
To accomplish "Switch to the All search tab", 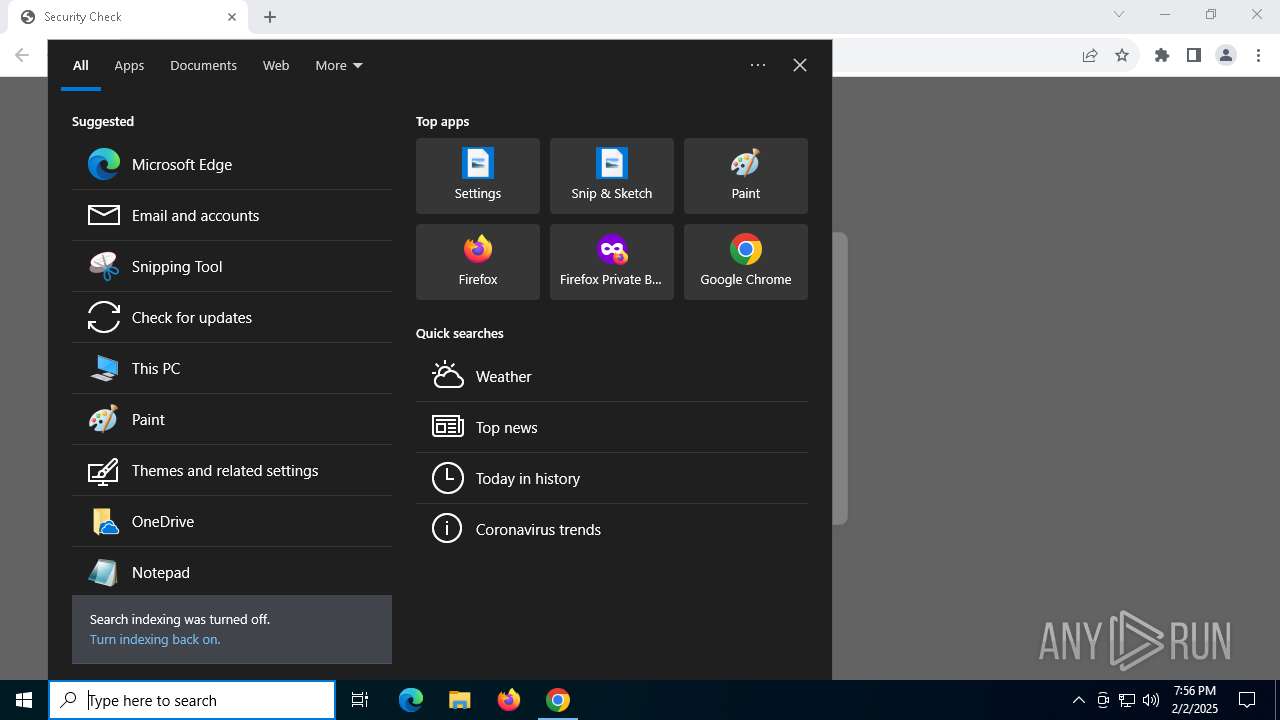I will tap(81, 65).
